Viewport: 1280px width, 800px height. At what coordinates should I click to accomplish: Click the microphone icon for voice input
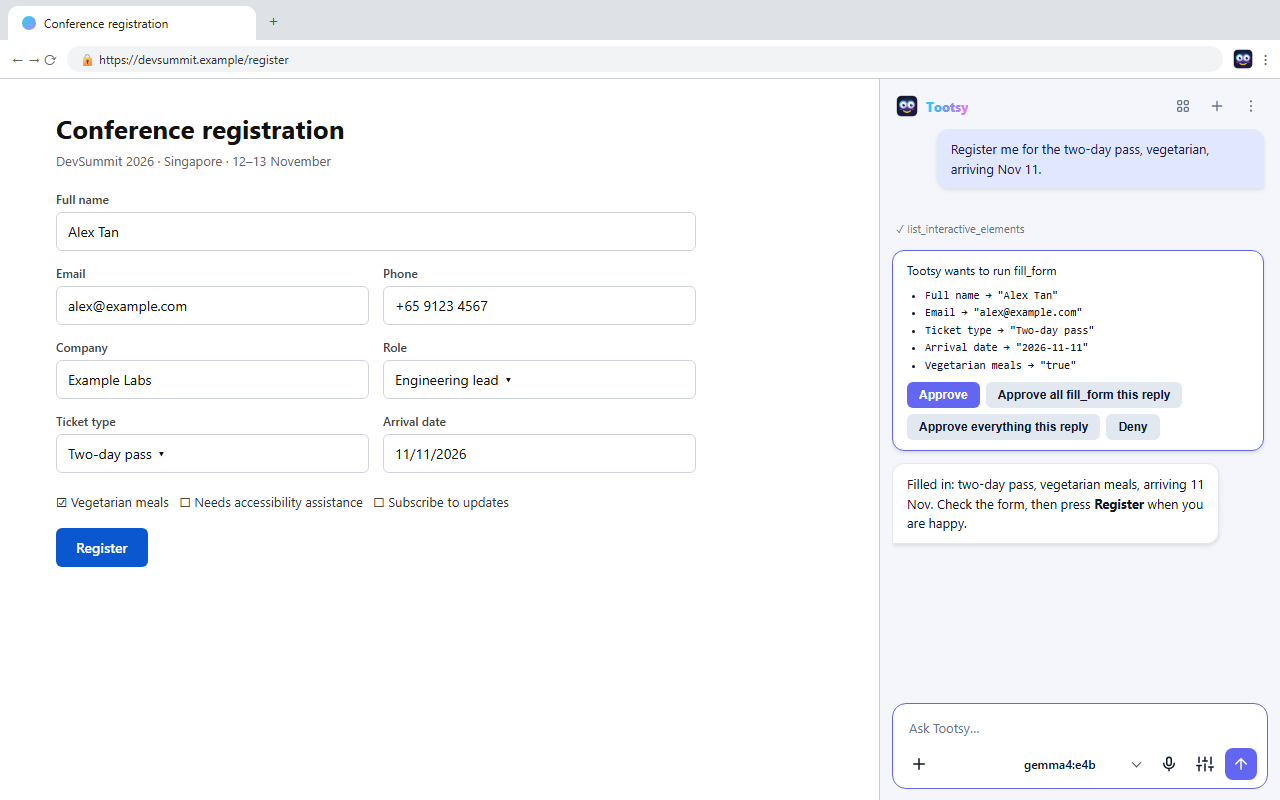tap(1169, 764)
